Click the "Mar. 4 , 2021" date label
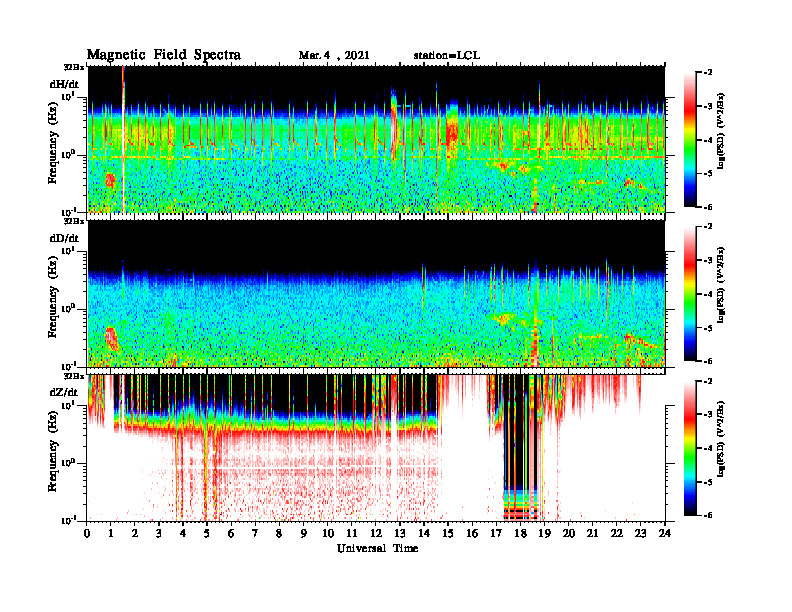792x612 pixels. click(x=334, y=56)
